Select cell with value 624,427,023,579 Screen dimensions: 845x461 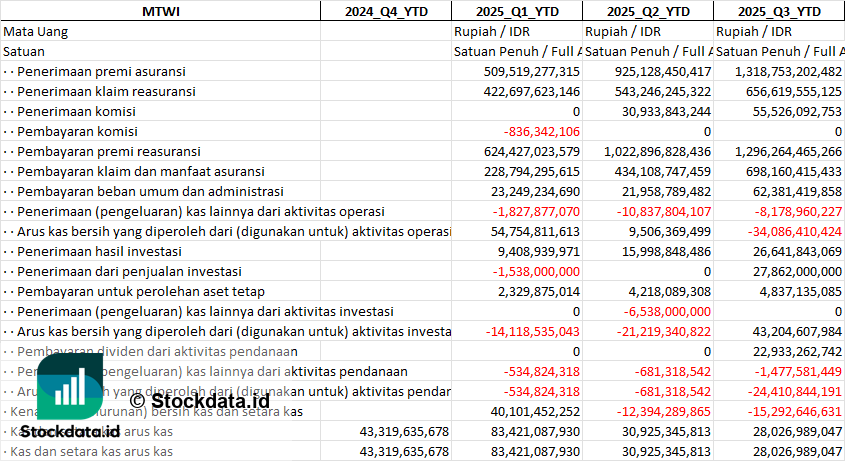[x=517, y=151]
